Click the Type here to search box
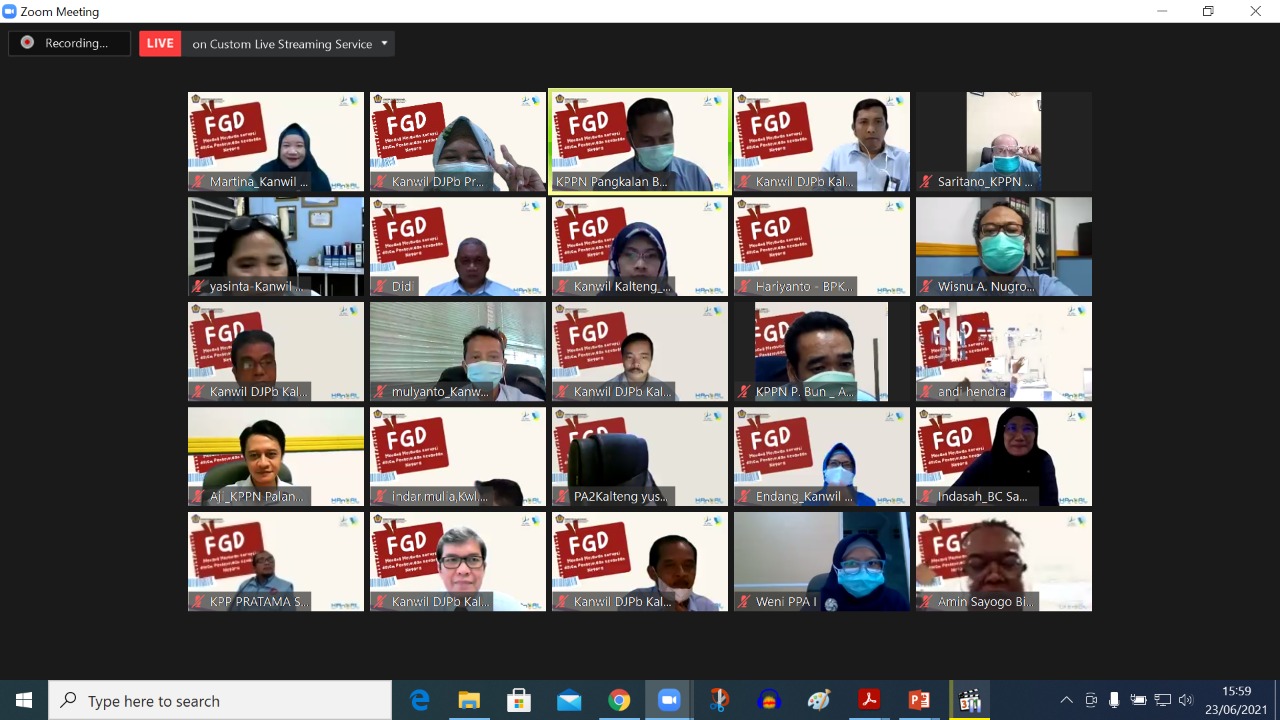 pyautogui.click(x=220, y=701)
